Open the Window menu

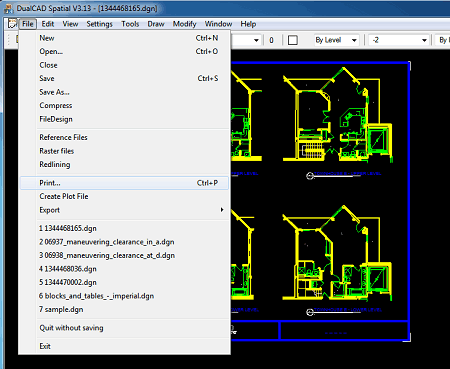[218, 24]
